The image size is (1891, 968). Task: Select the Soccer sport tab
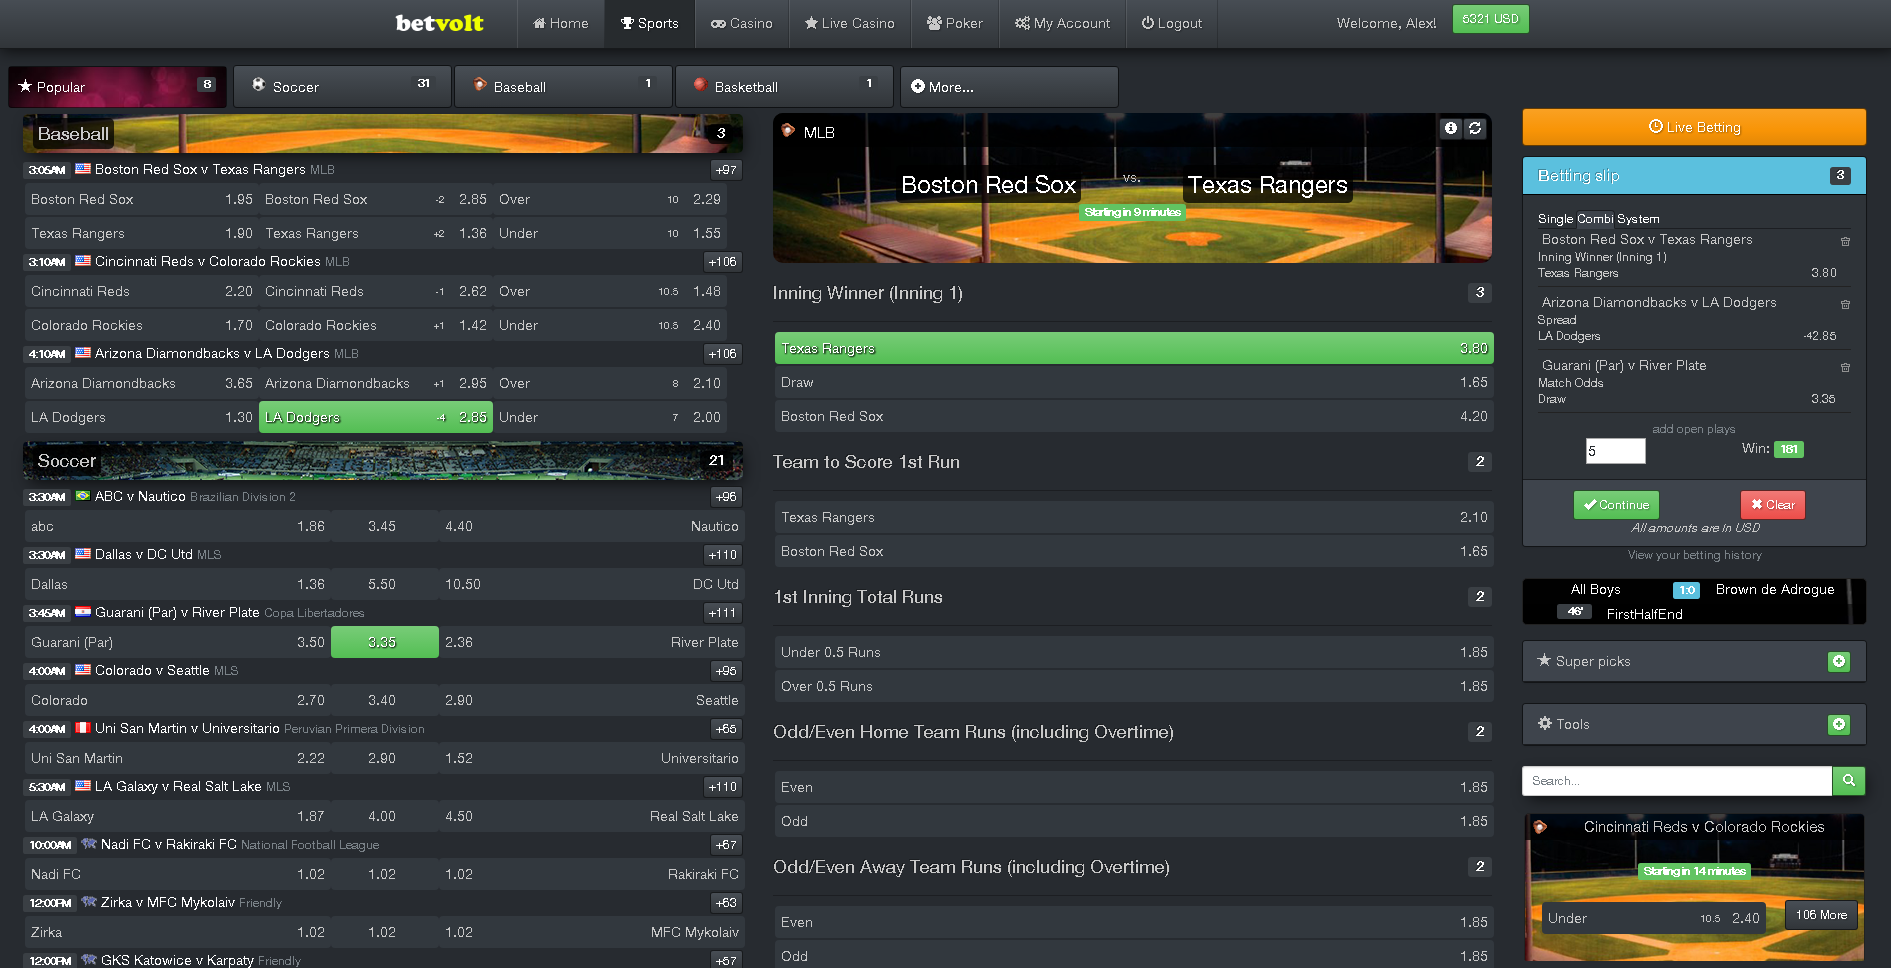[x=342, y=87]
